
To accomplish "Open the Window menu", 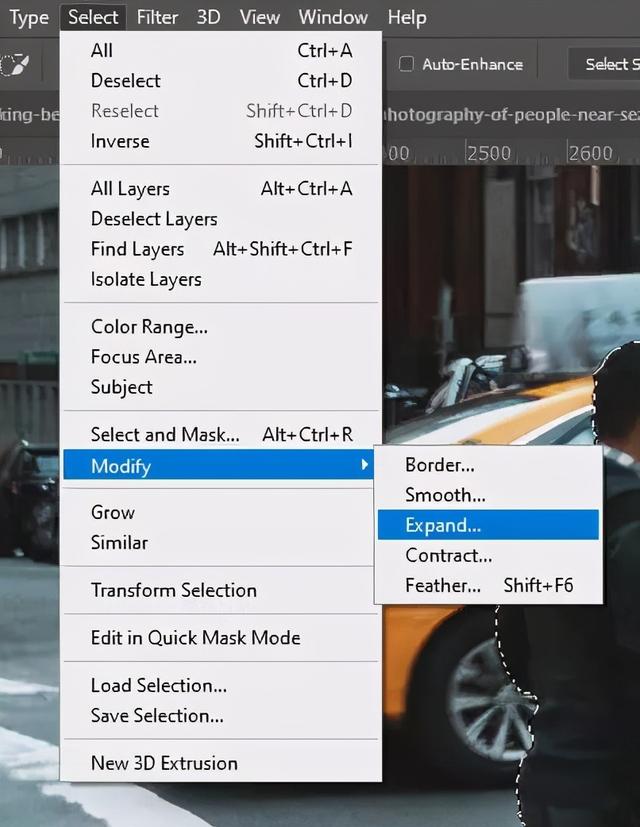I will click(333, 17).
